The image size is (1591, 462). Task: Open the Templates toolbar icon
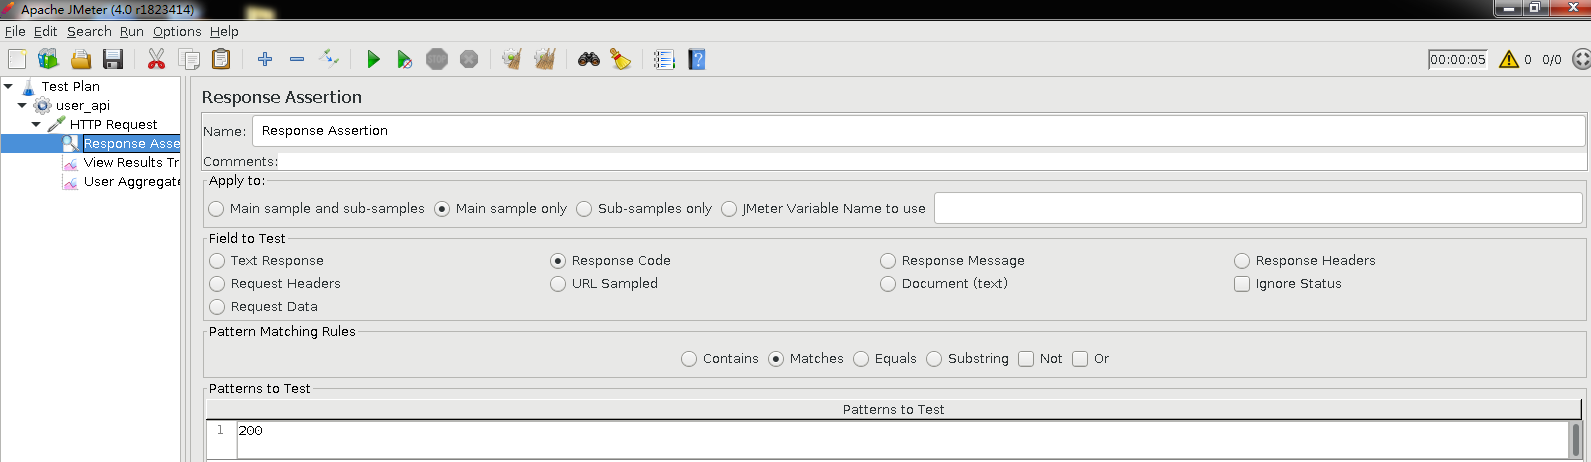click(x=48, y=60)
